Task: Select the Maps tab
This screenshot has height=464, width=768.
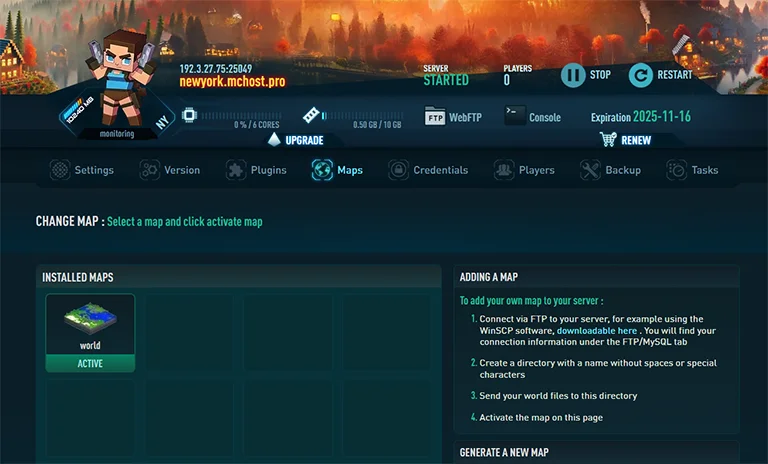Action: (x=338, y=170)
